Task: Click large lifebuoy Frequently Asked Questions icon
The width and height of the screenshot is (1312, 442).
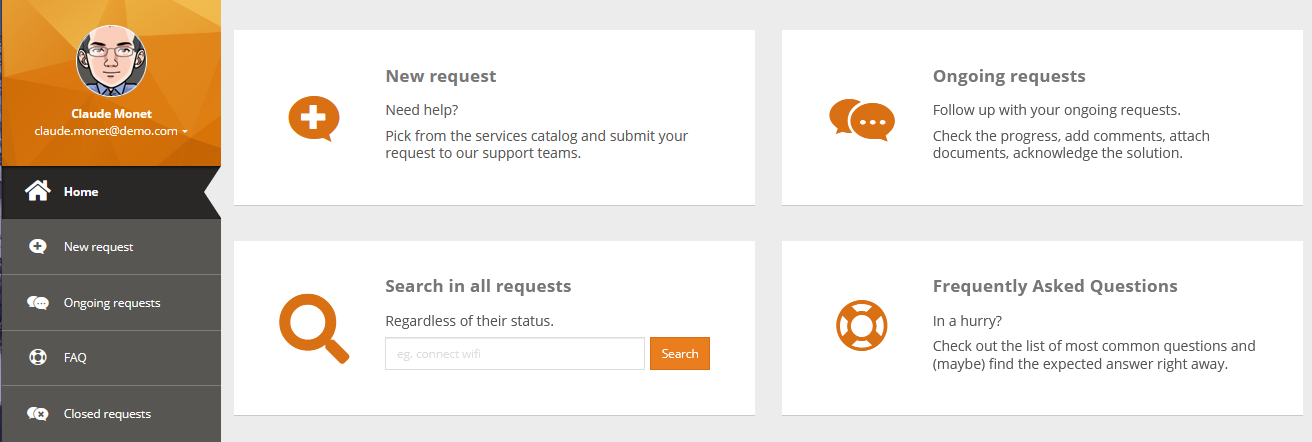Action: pos(861,326)
